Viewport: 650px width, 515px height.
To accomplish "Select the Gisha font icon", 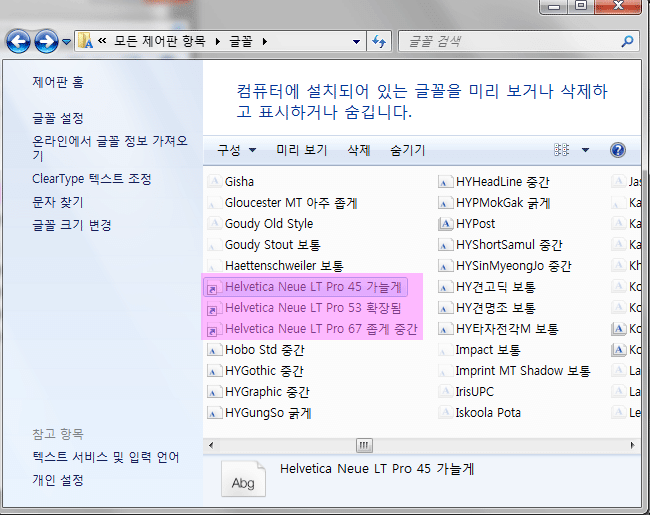I will [214, 181].
